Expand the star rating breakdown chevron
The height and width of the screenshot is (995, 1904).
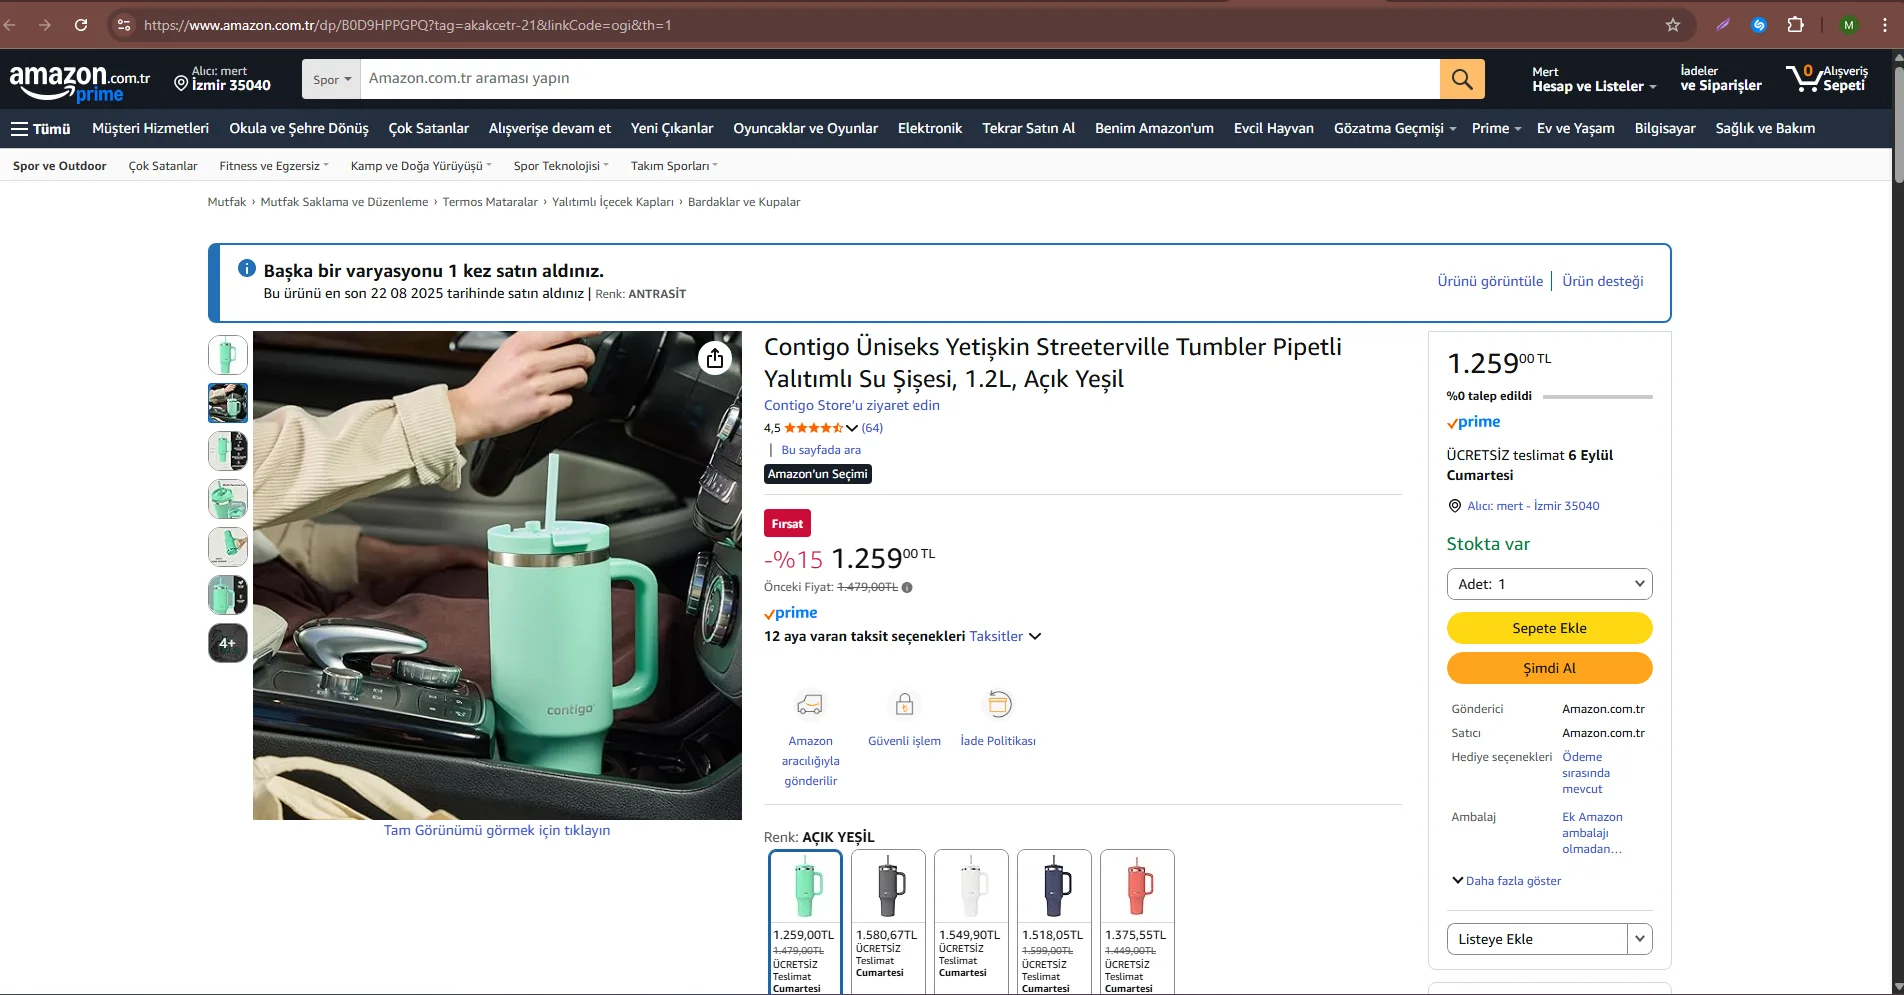pyautogui.click(x=852, y=428)
